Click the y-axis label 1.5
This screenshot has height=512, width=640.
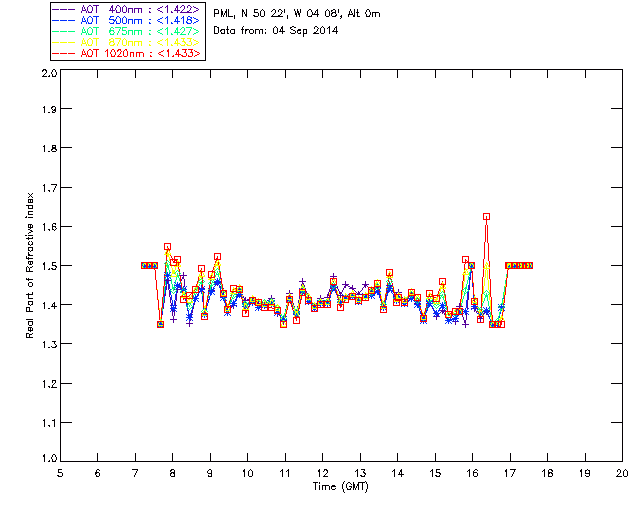point(49,265)
